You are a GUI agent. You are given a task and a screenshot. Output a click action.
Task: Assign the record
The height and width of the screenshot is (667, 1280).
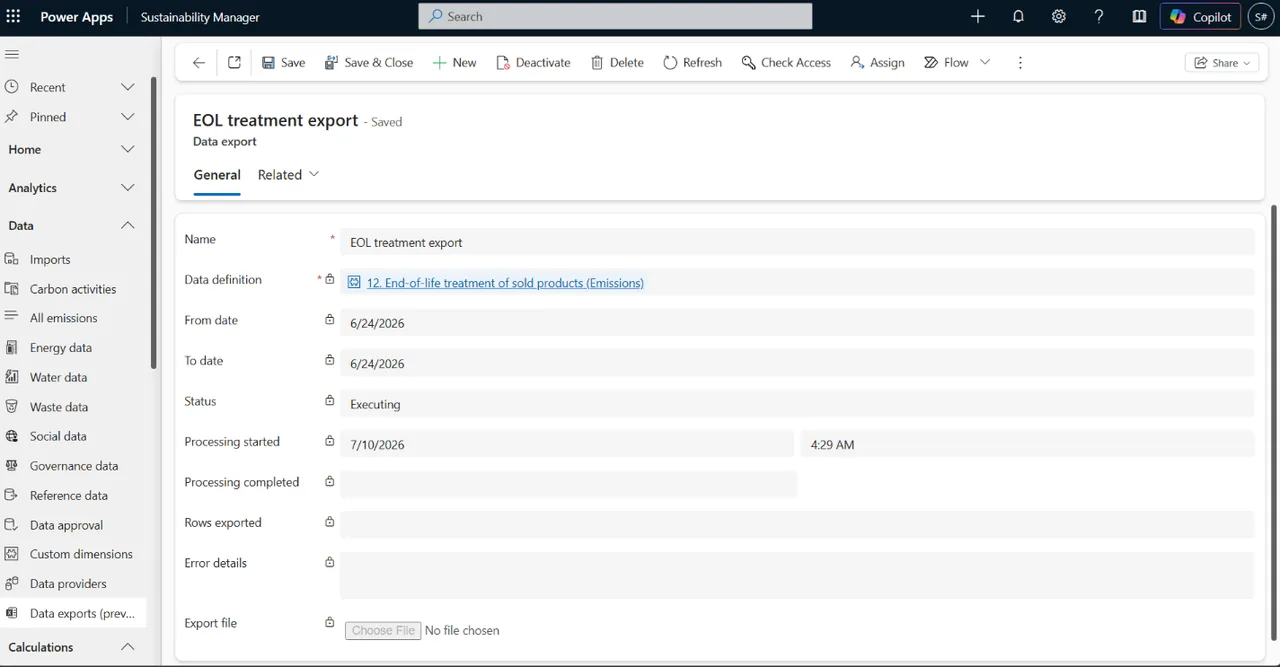tap(877, 62)
